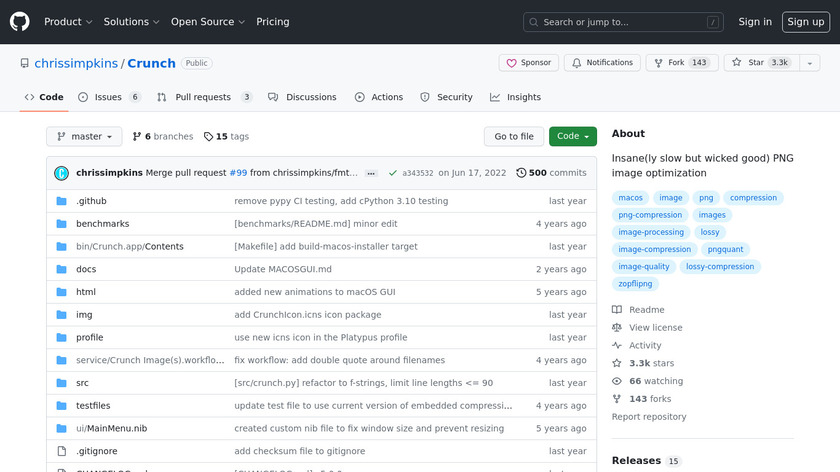This screenshot has height=472, width=840.
Task: Sponsor the repository with heart button
Action: (x=528, y=63)
